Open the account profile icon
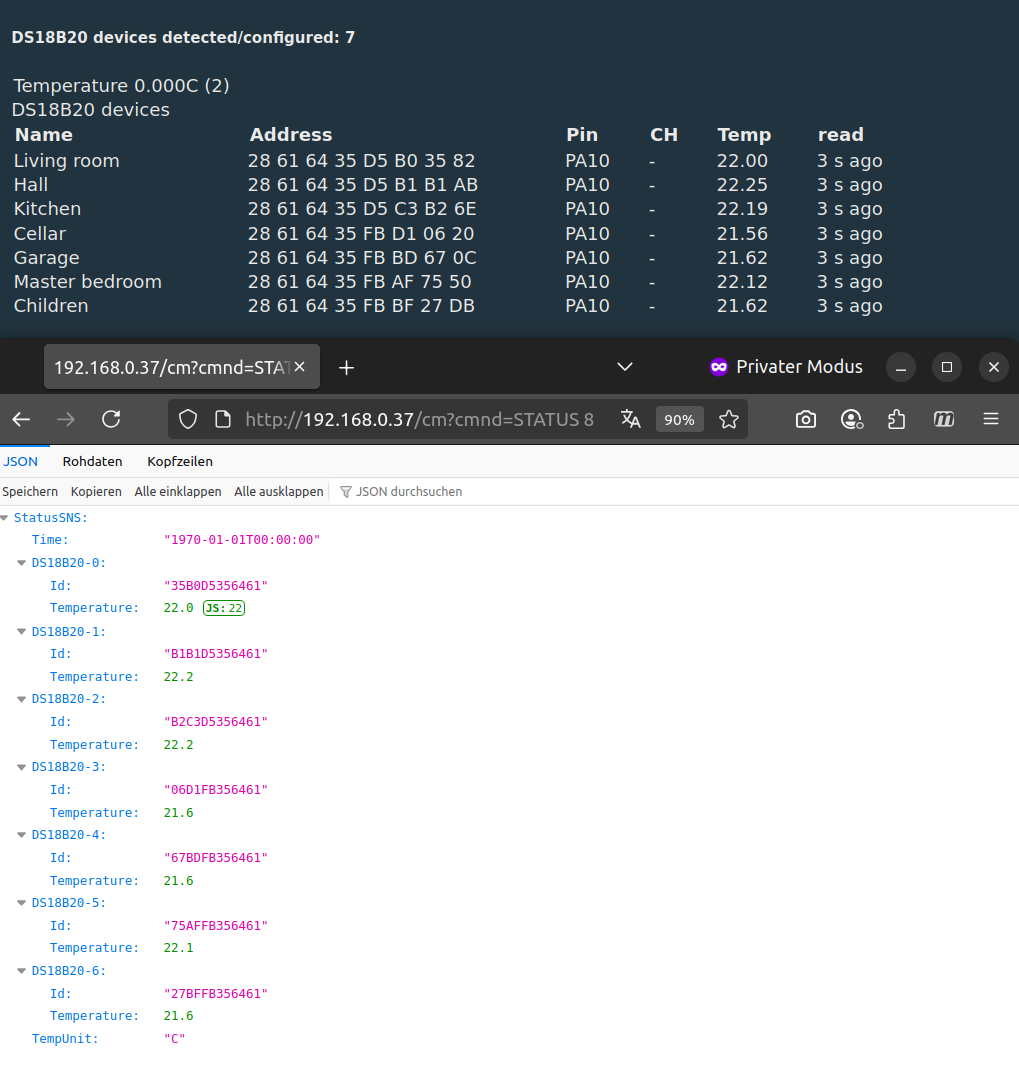The height and width of the screenshot is (1065, 1019). (852, 420)
